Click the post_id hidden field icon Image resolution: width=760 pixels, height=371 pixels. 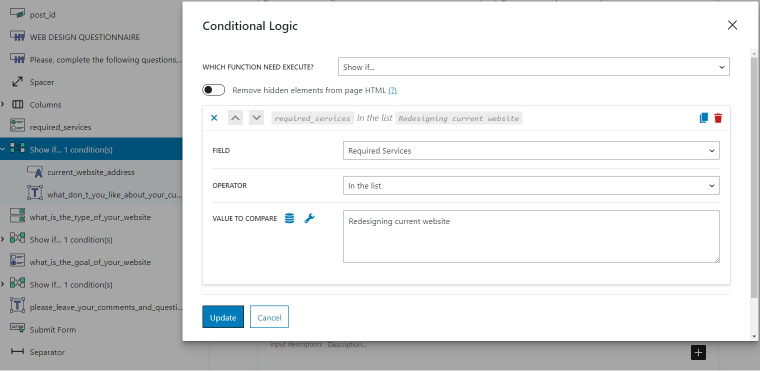(x=17, y=13)
